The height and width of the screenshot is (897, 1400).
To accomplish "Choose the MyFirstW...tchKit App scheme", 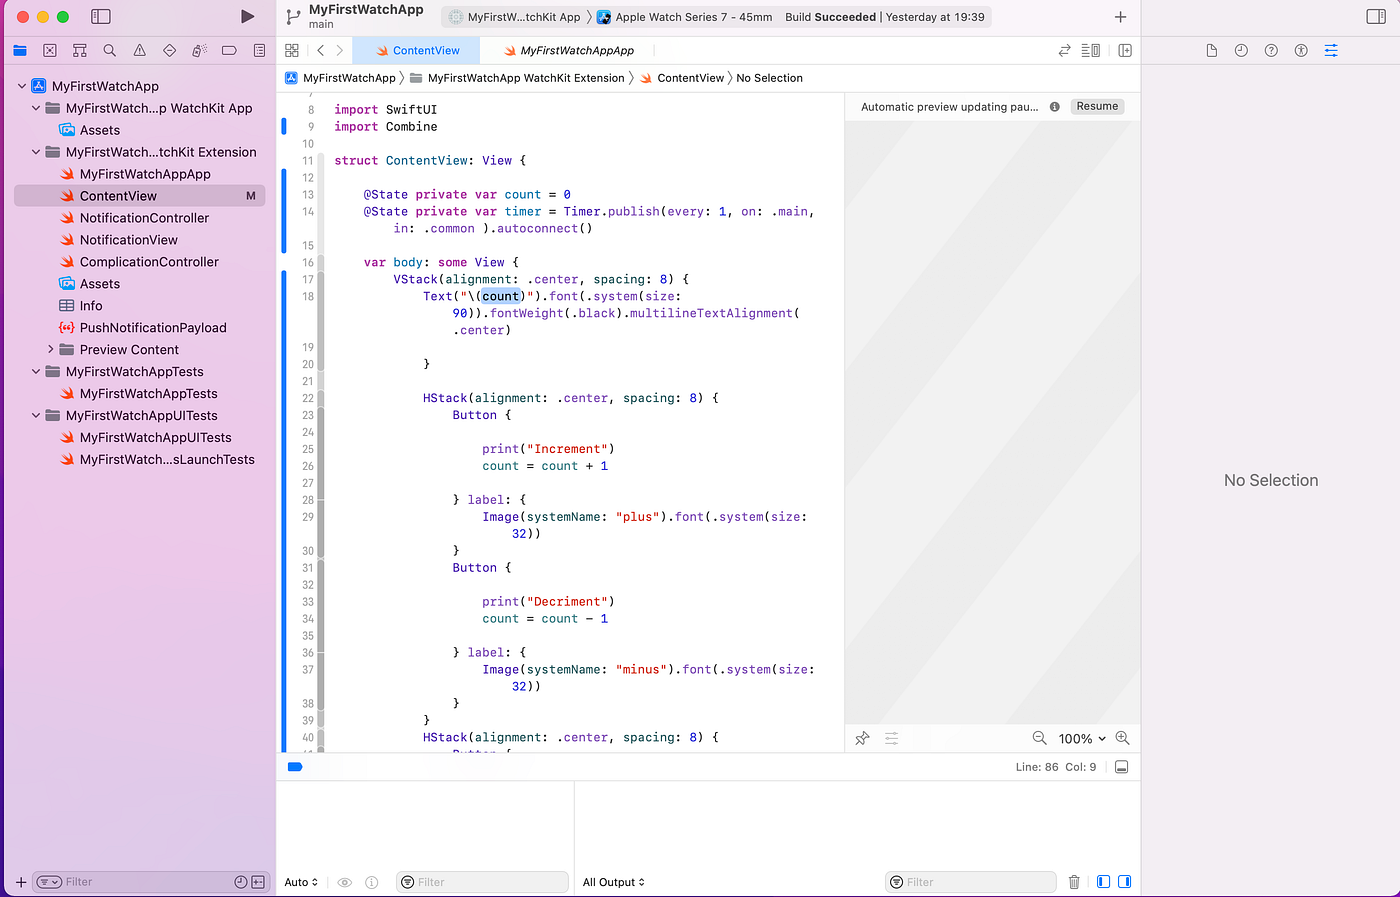I will (x=515, y=17).
